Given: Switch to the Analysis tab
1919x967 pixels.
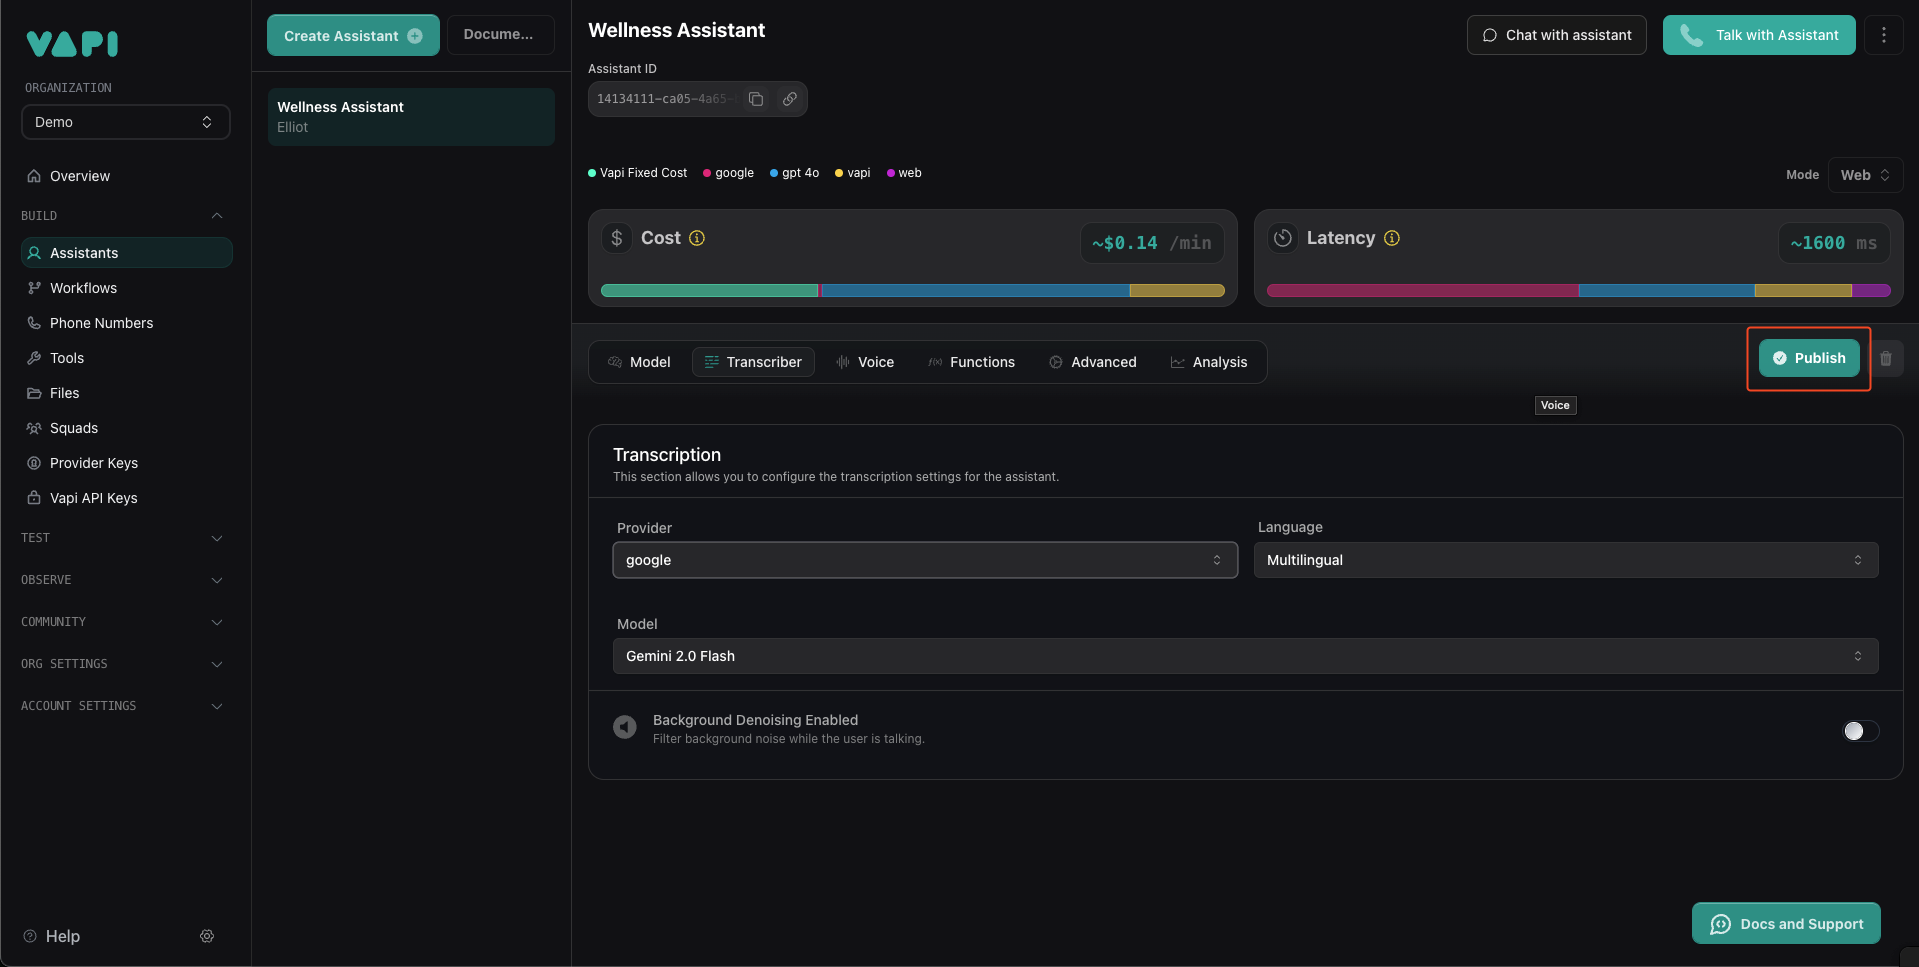Looking at the screenshot, I should (x=1209, y=362).
